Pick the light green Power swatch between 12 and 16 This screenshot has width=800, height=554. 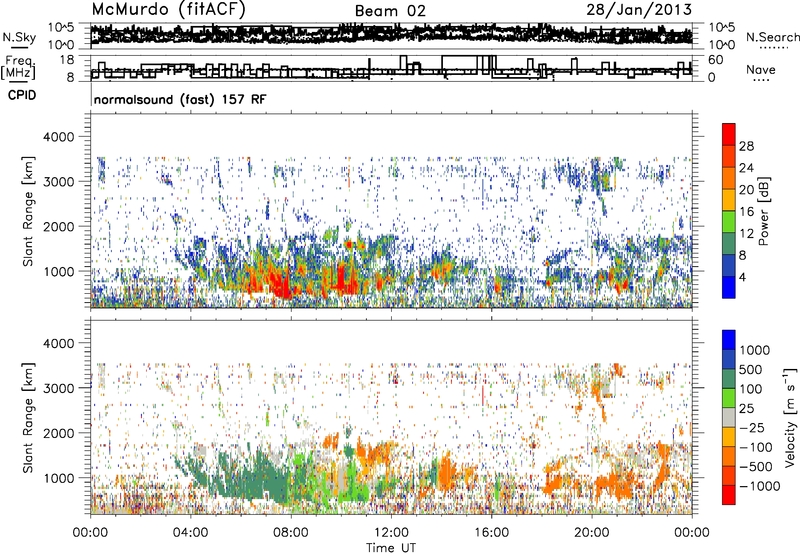click(x=729, y=221)
